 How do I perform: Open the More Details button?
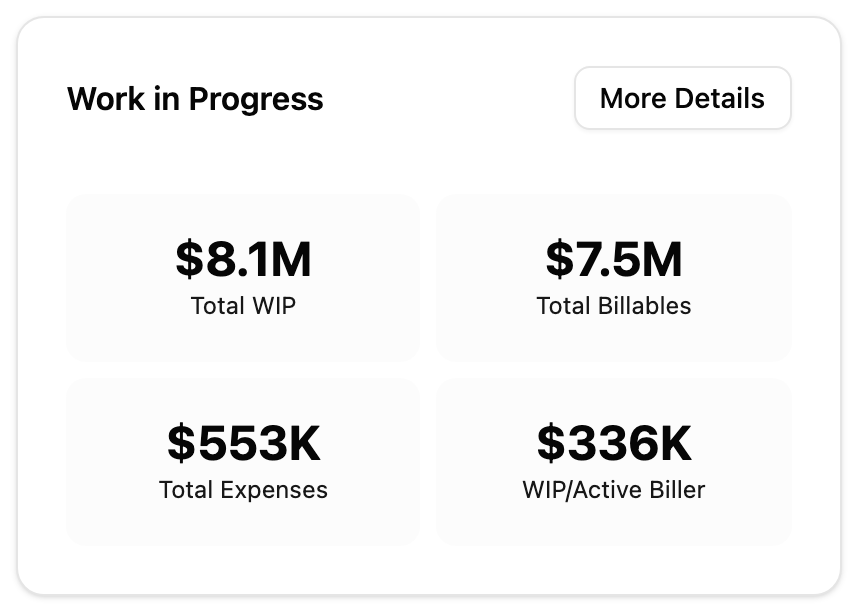(x=682, y=98)
